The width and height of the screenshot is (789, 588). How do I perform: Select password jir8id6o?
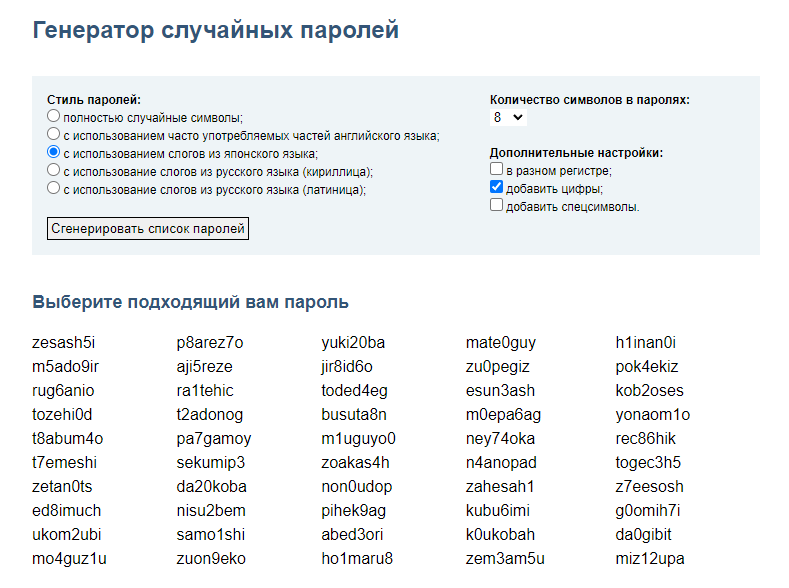(347, 367)
